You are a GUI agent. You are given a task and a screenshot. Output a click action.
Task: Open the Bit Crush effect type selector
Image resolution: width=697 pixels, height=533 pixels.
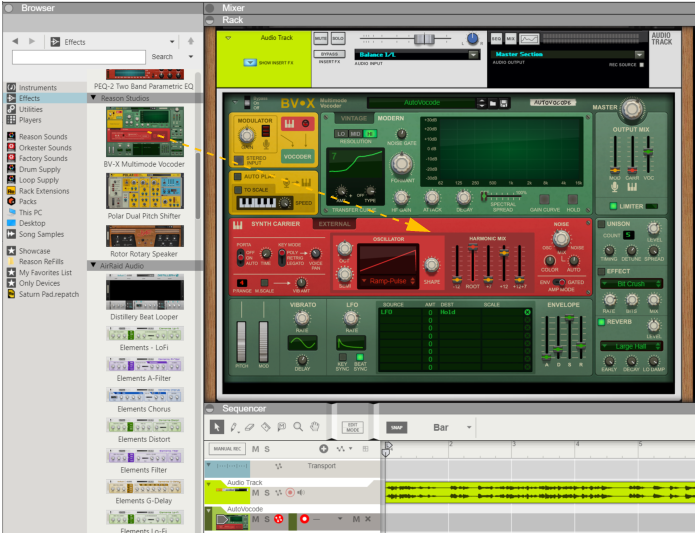[631, 284]
